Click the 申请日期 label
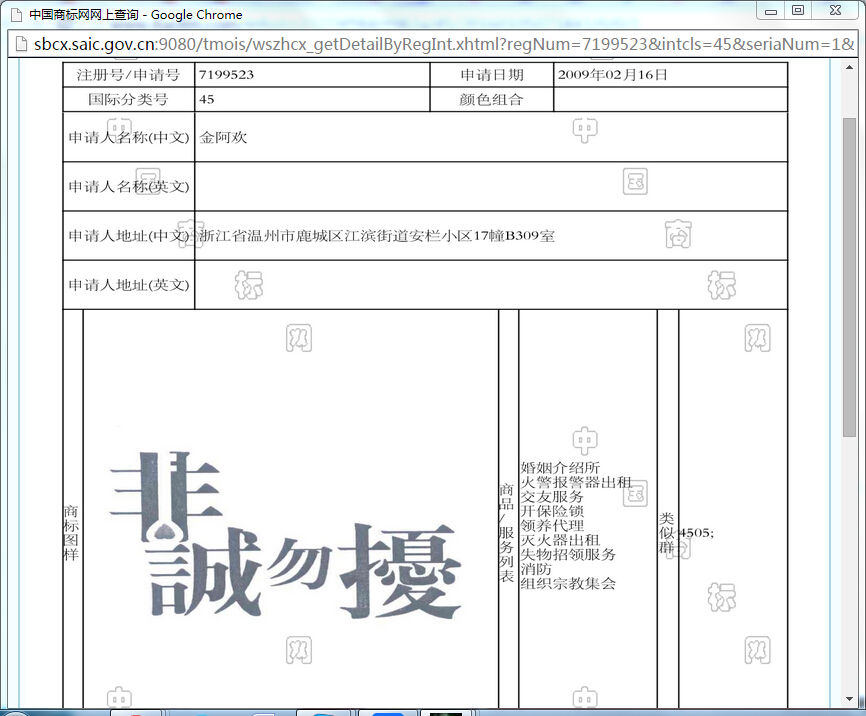 click(492, 75)
